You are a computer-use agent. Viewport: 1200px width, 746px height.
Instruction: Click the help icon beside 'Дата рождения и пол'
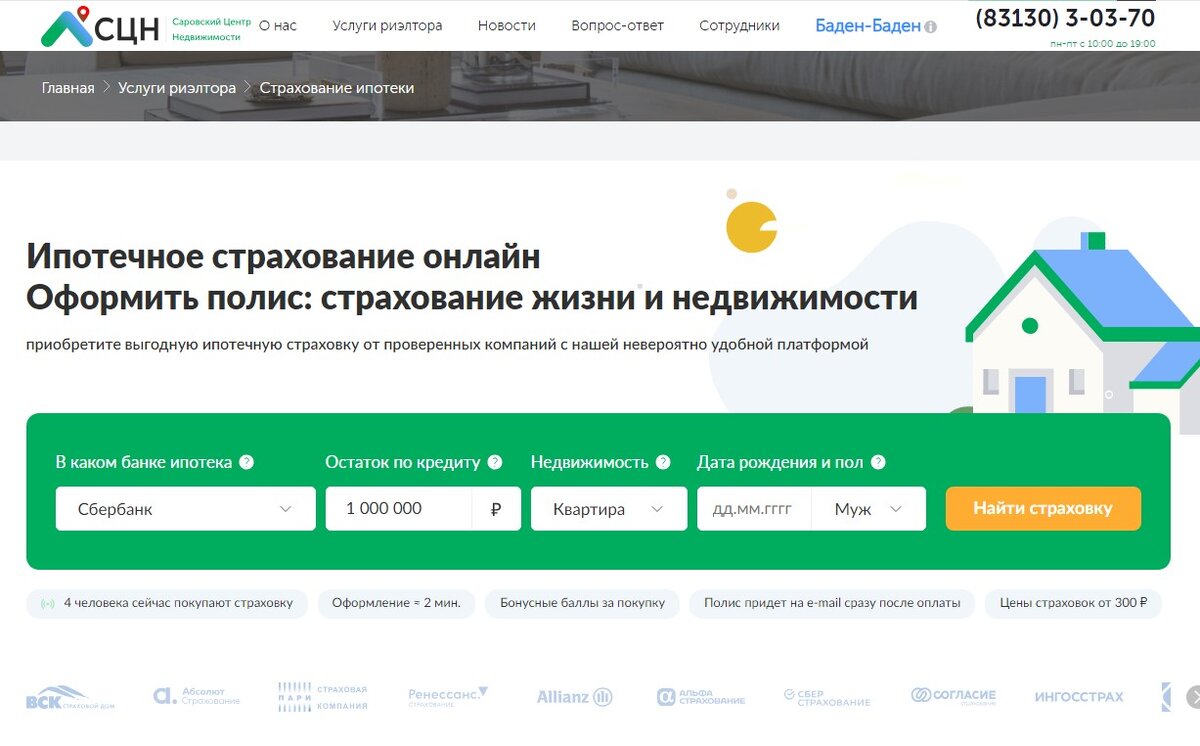tap(877, 462)
